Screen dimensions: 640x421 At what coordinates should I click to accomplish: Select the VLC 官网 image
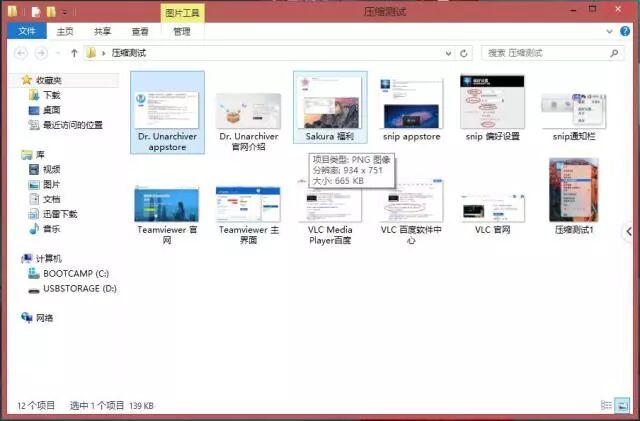(x=493, y=214)
